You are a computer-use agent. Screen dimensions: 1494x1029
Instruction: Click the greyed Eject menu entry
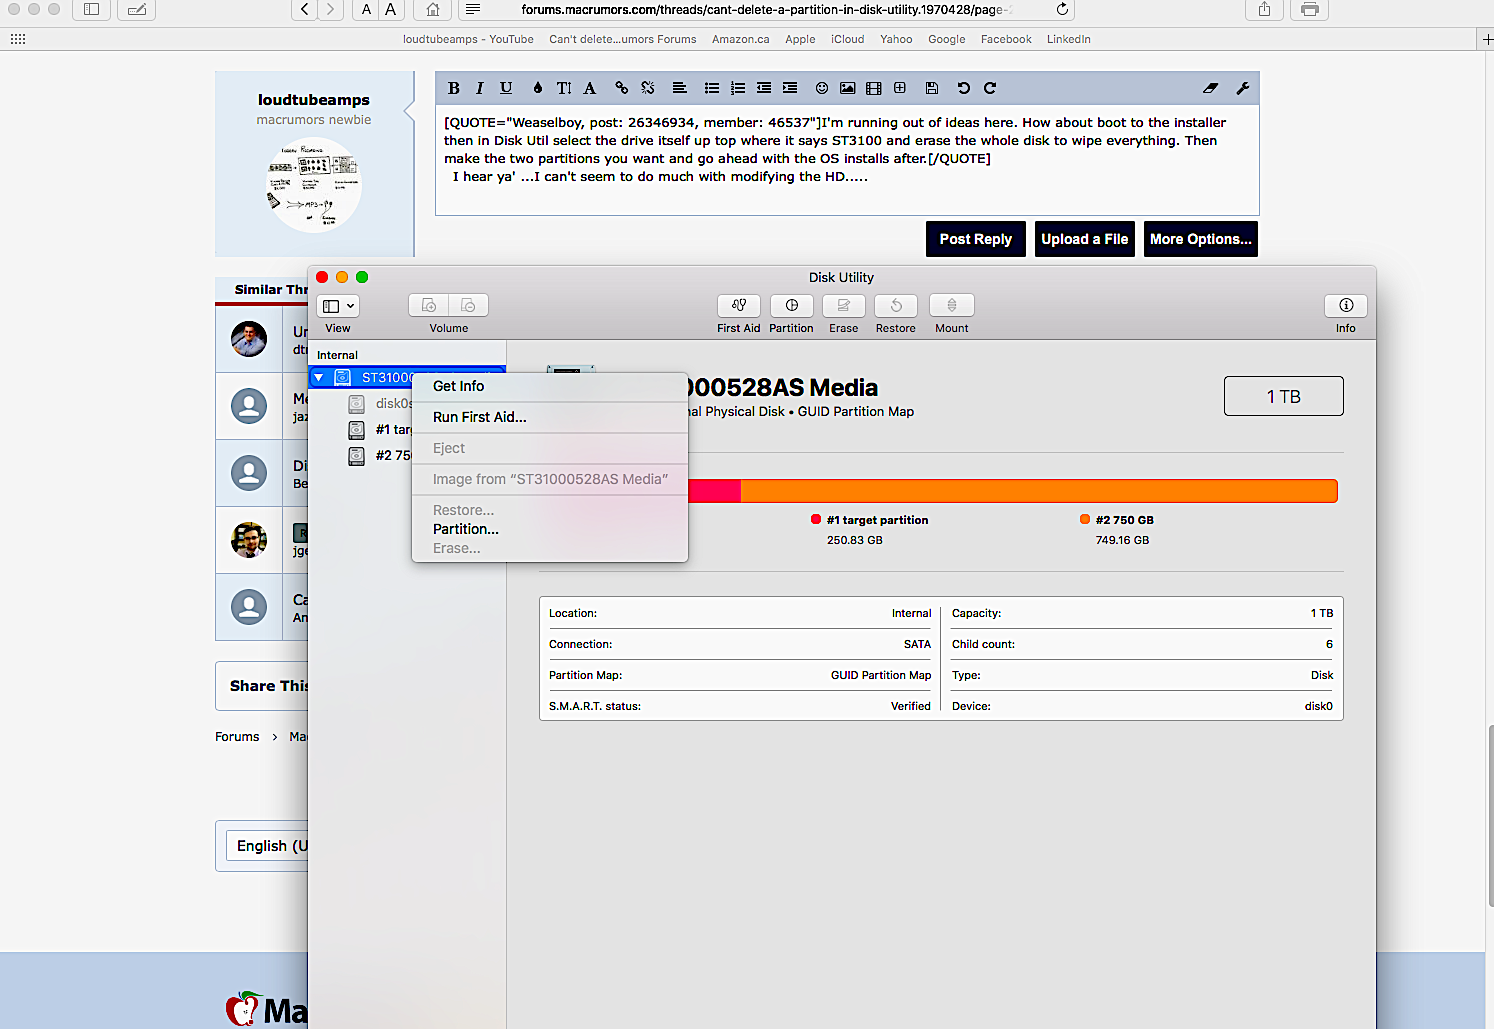[x=550, y=448]
